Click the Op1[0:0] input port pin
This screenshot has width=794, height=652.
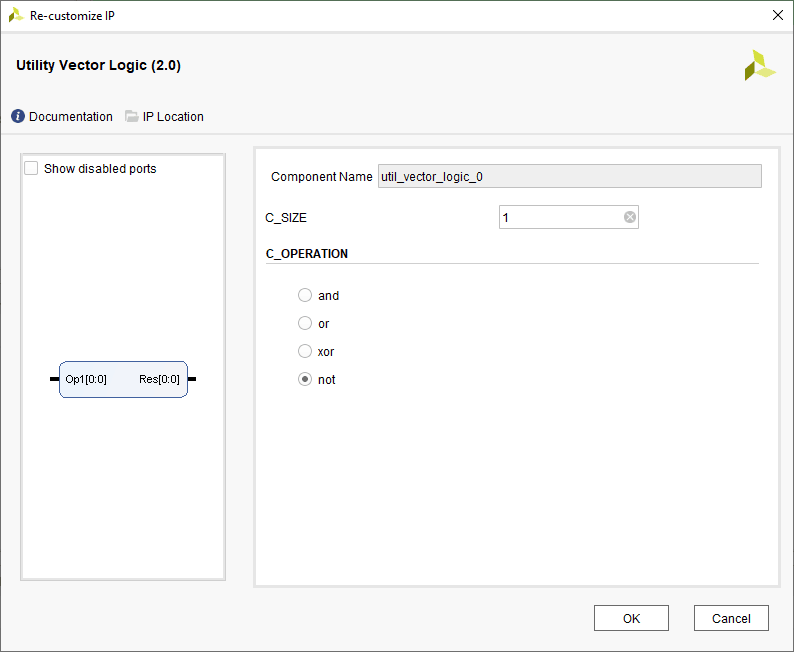click(x=54, y=379)
